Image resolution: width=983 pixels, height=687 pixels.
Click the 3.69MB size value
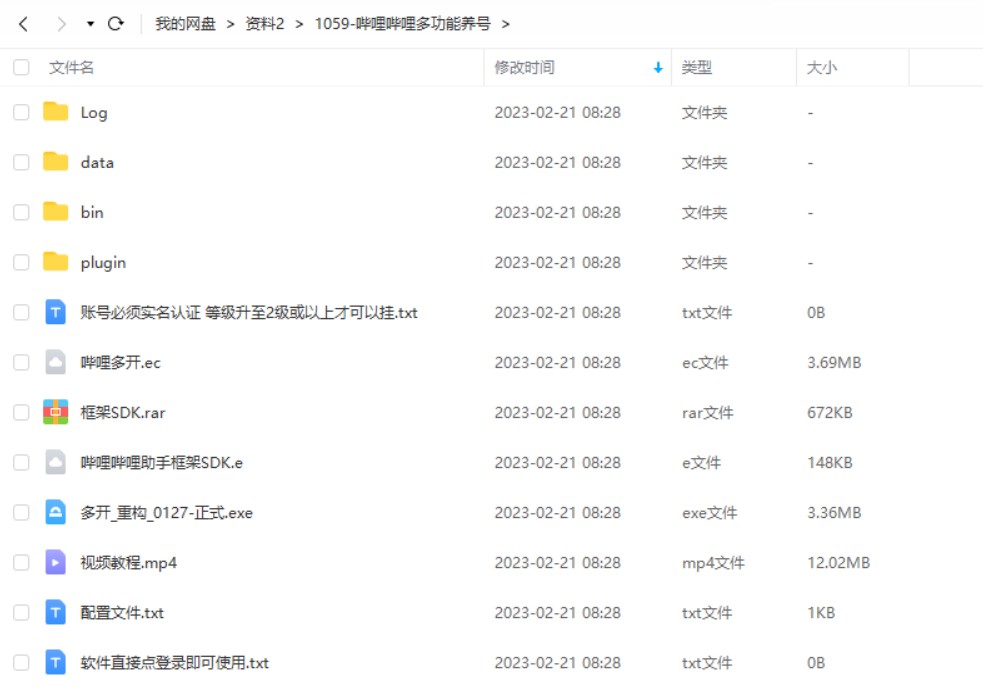834,362
